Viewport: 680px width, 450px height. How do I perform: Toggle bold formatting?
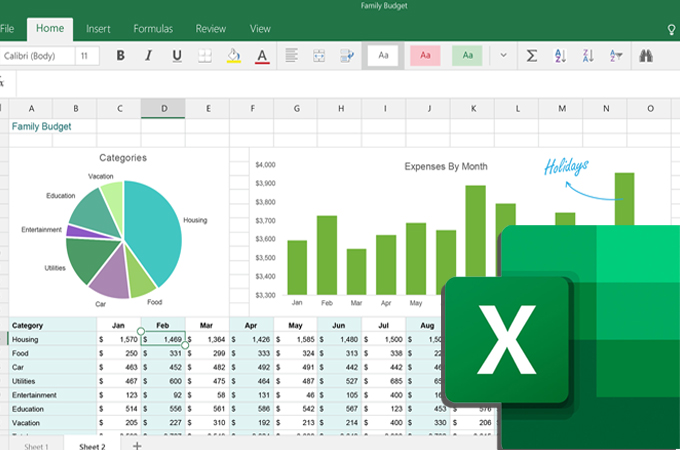pyautogui.click(x=121, y=56)
